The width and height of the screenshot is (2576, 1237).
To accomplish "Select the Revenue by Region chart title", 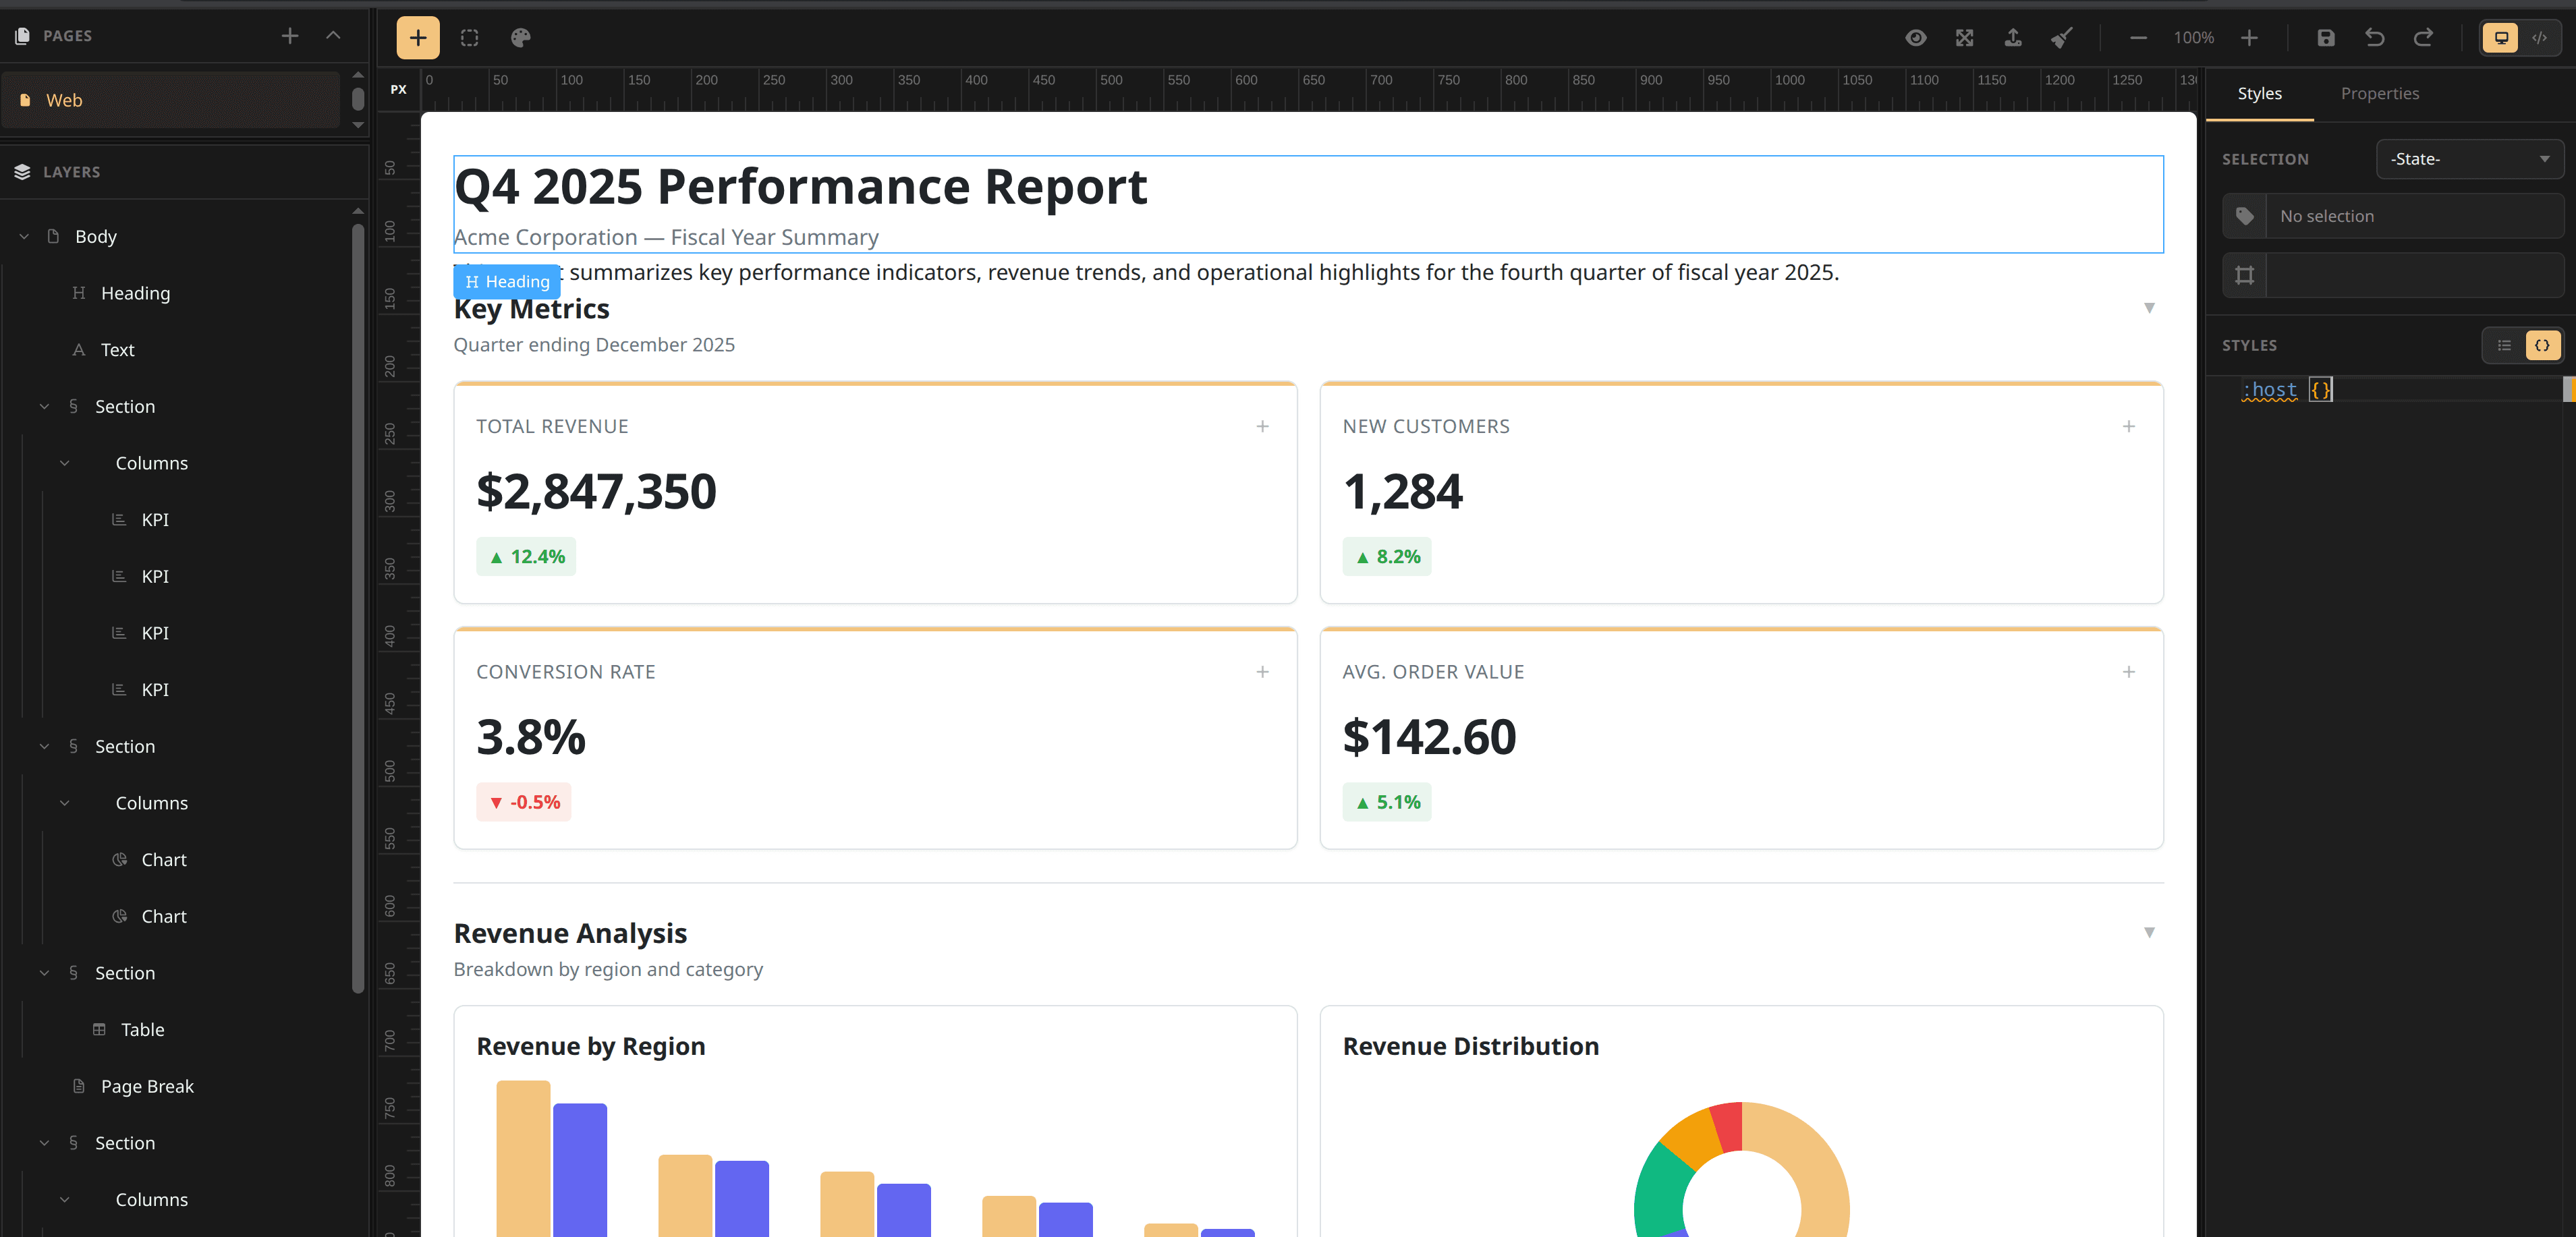I will point(590,1046).
